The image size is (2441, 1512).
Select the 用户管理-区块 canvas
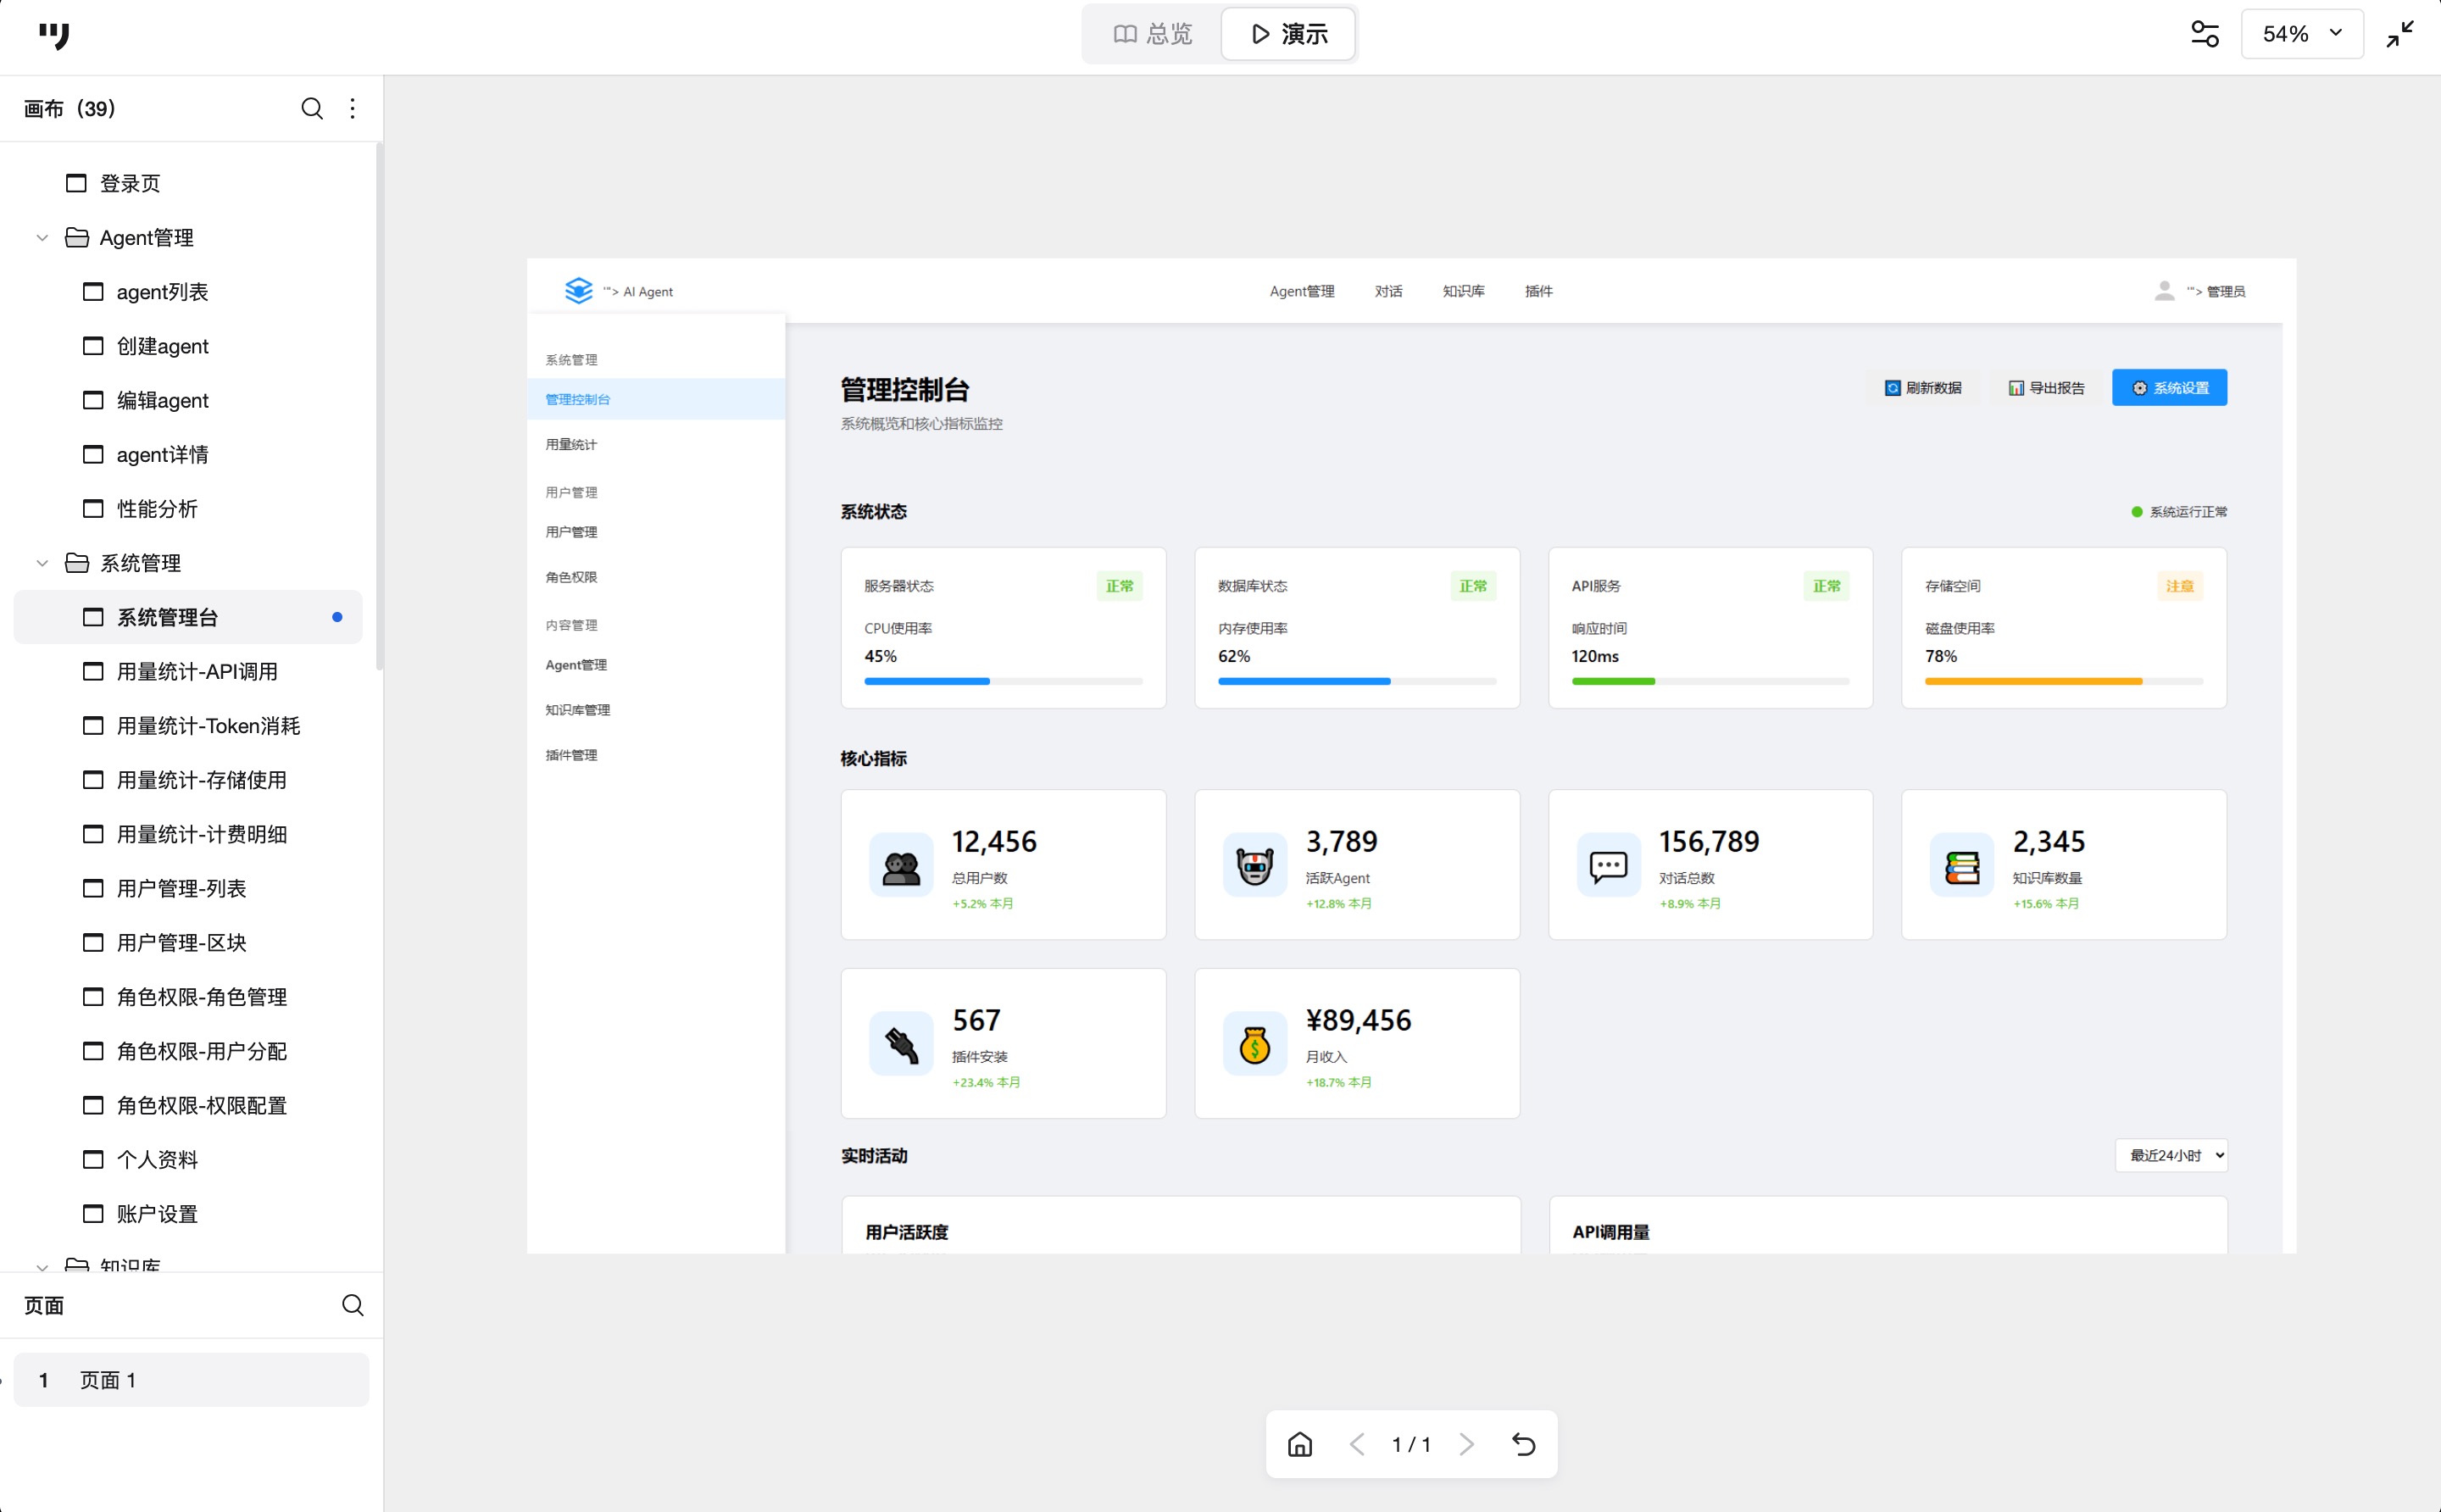point(188,942)
